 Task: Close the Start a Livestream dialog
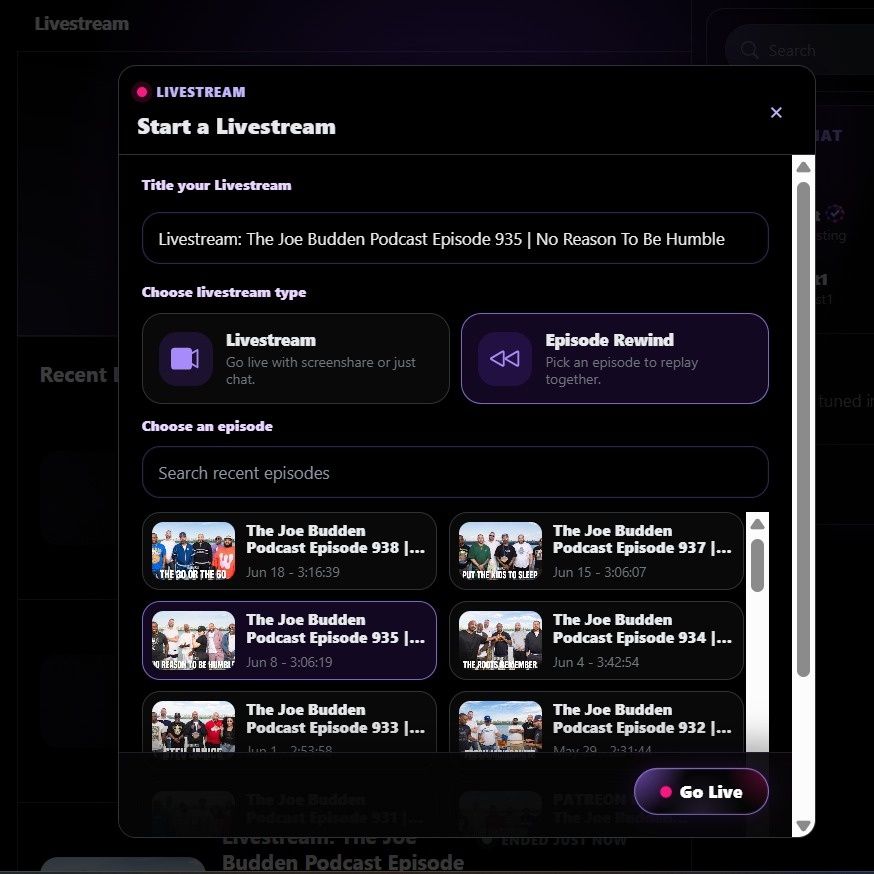tap(775, 113)
